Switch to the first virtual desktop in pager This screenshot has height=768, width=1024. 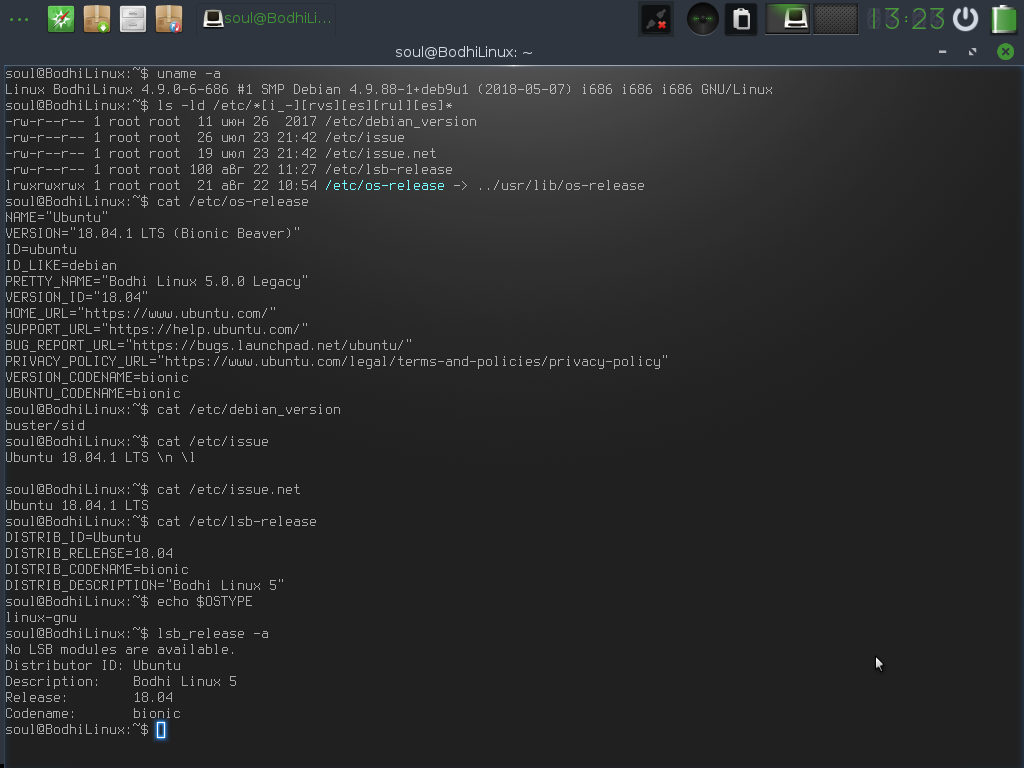pyautogui.click(x=788, y=19)
